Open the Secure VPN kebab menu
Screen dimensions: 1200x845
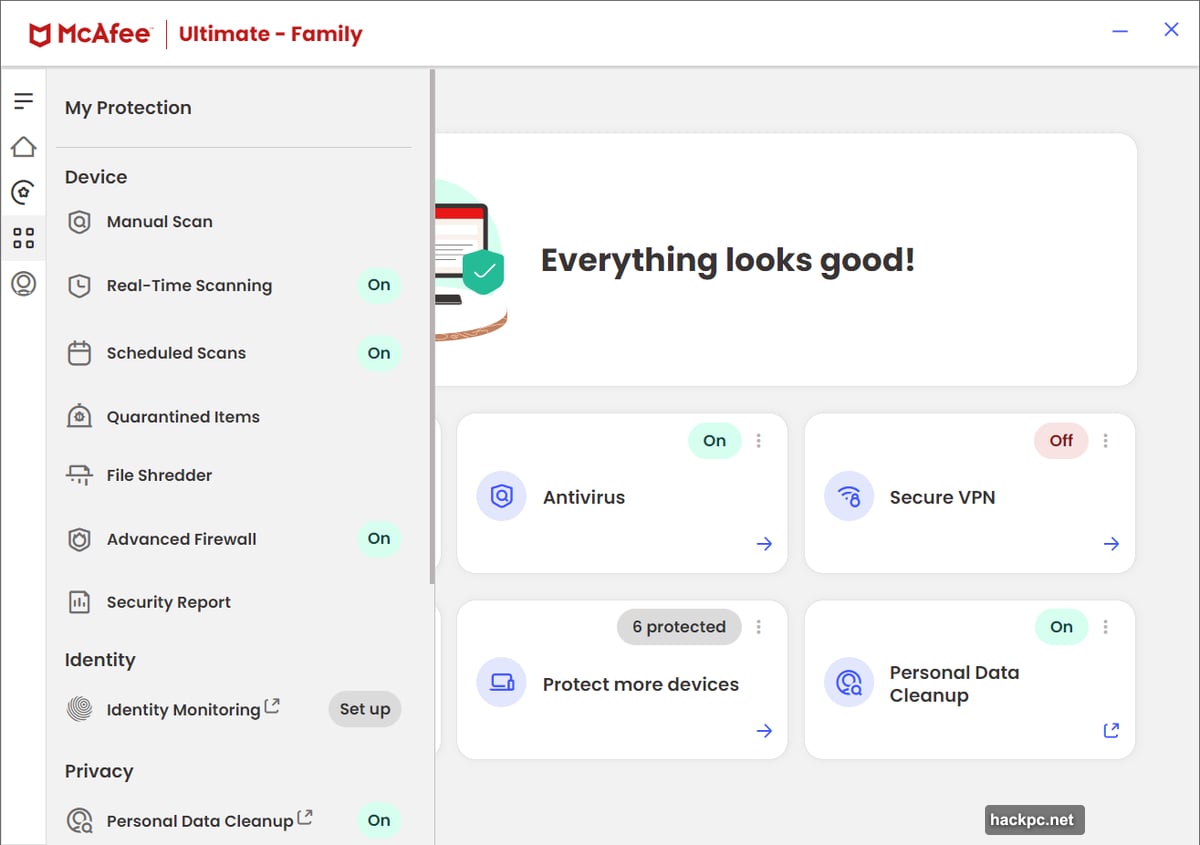click(x=1105, y=440)
